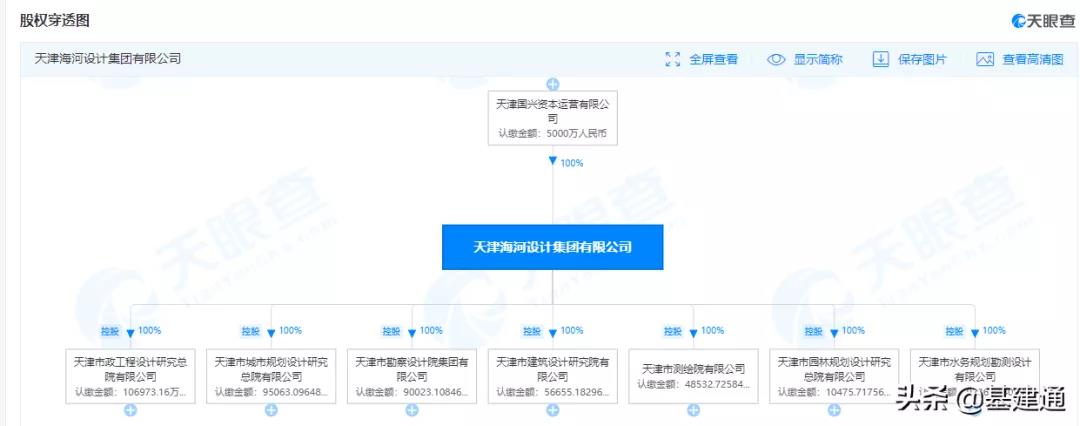
Task: Click 天津海河设计集团有限公司 title in header bar
Action: (107, 59)
